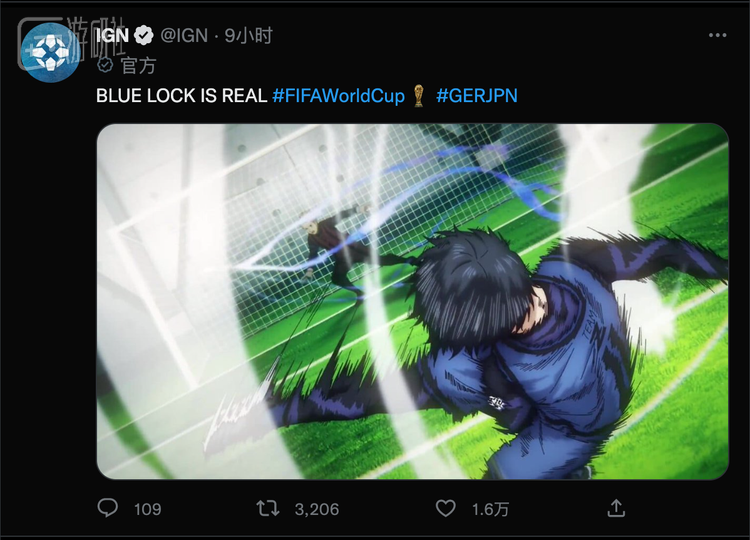Click the retweet arrows icon
Image resolution: width=750 pixels, height=540 pixels.
268,508
